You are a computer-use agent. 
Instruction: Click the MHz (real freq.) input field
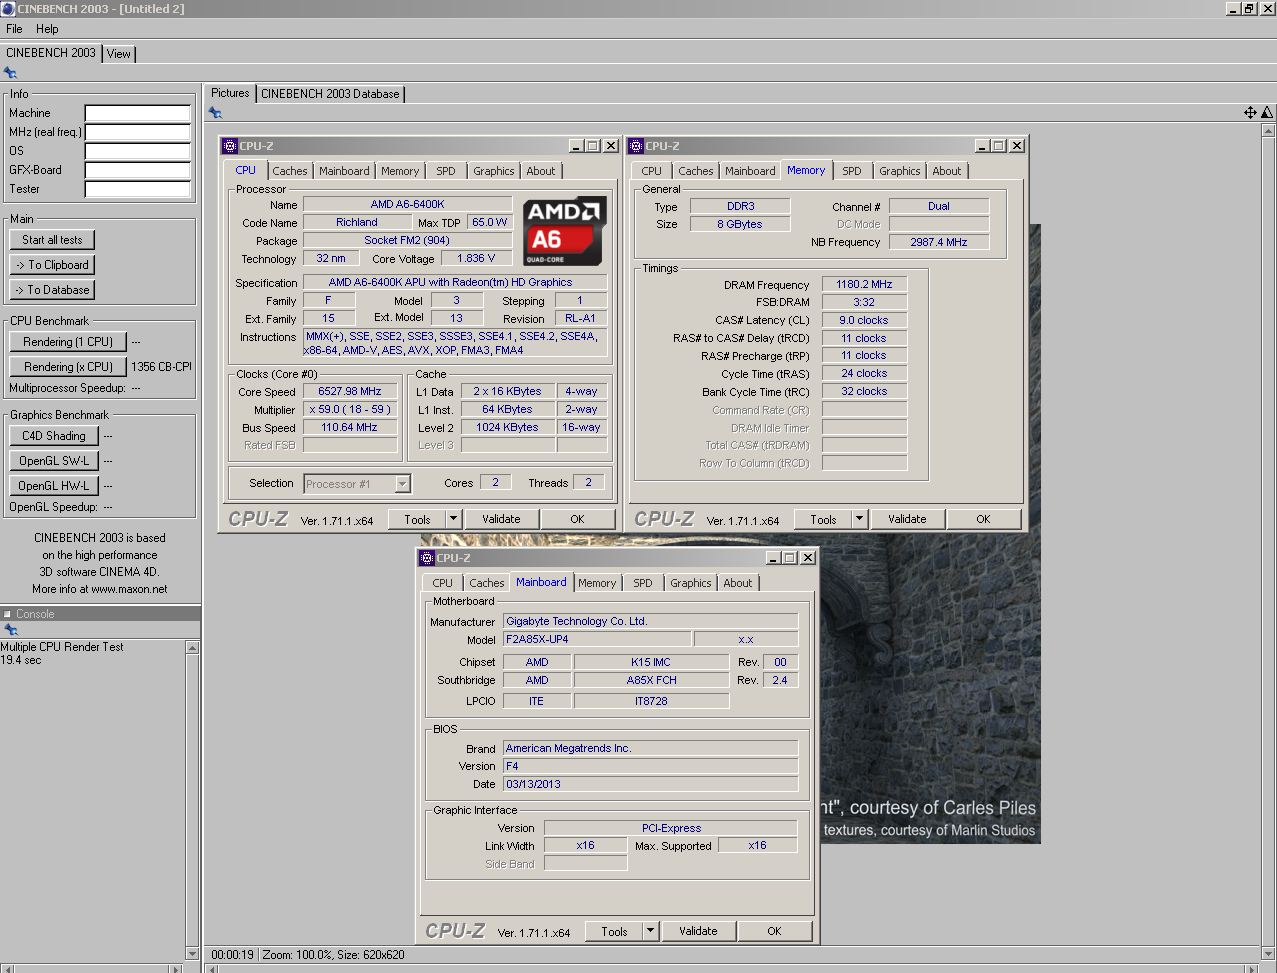click(137, 132)
